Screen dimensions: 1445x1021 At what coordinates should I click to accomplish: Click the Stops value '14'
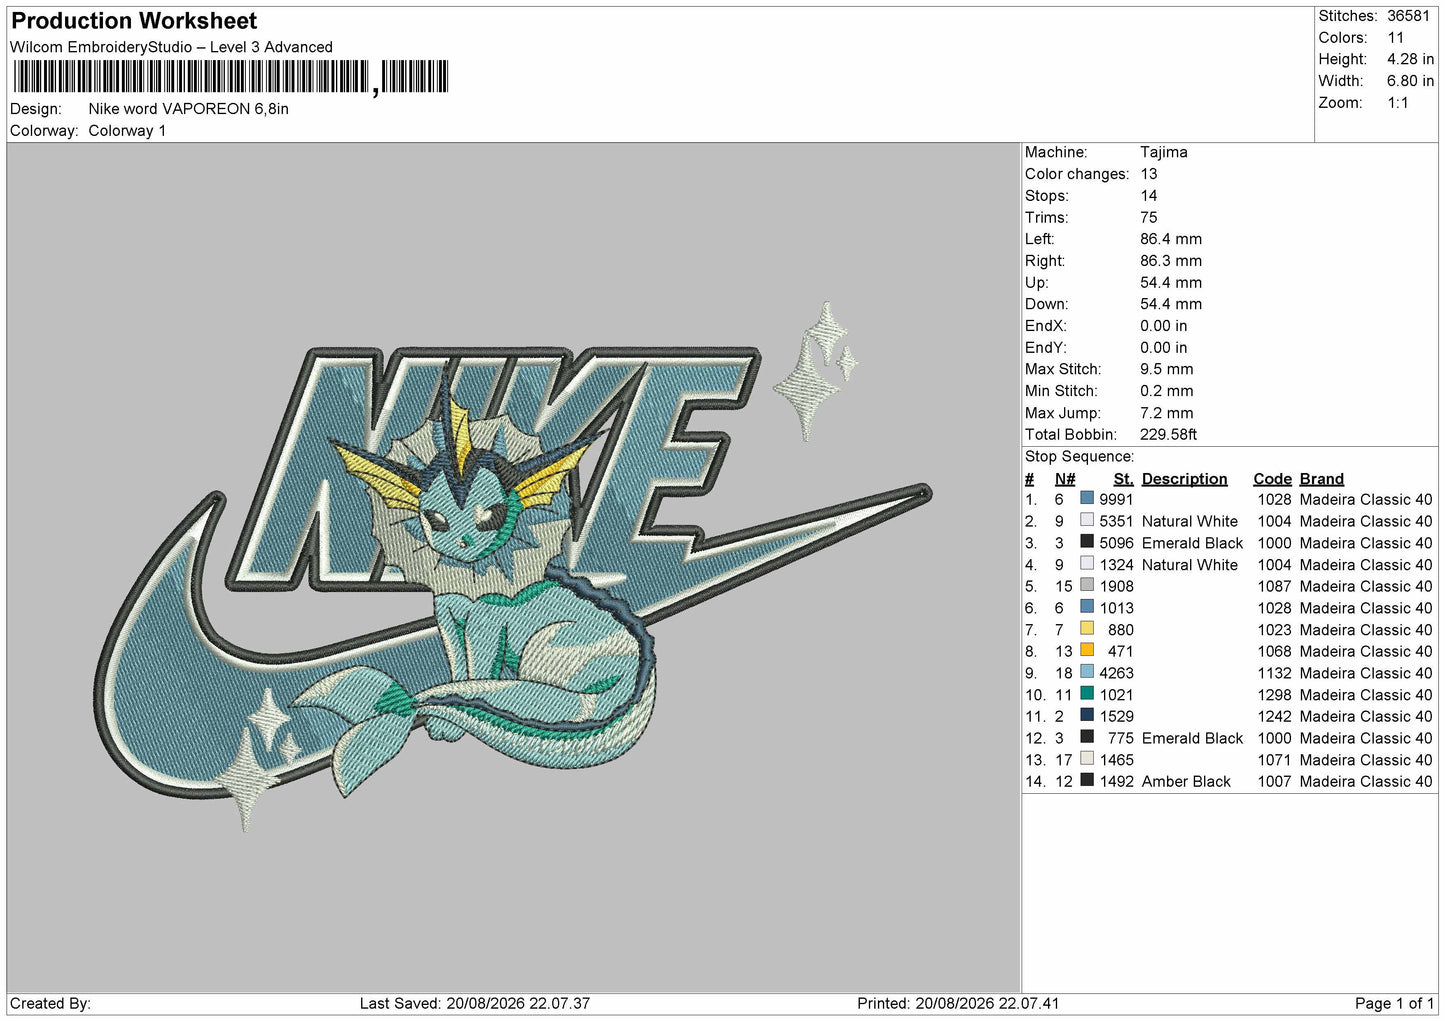(1149, 196)
